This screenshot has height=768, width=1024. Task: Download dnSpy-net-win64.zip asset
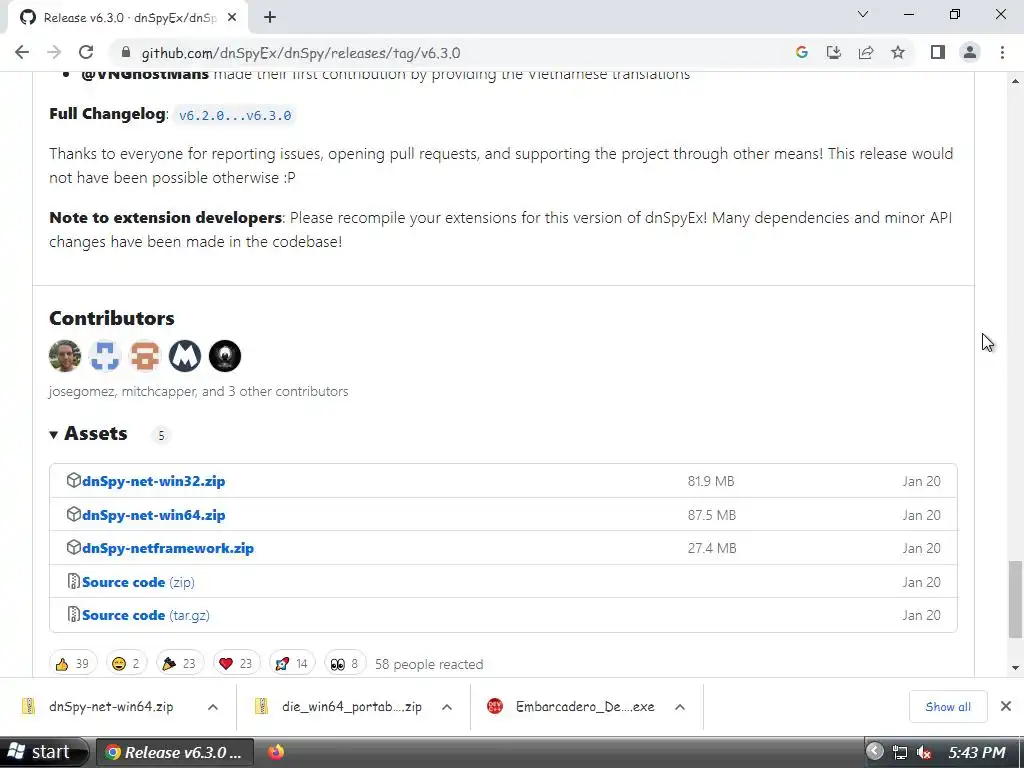(x=153, y=515)
